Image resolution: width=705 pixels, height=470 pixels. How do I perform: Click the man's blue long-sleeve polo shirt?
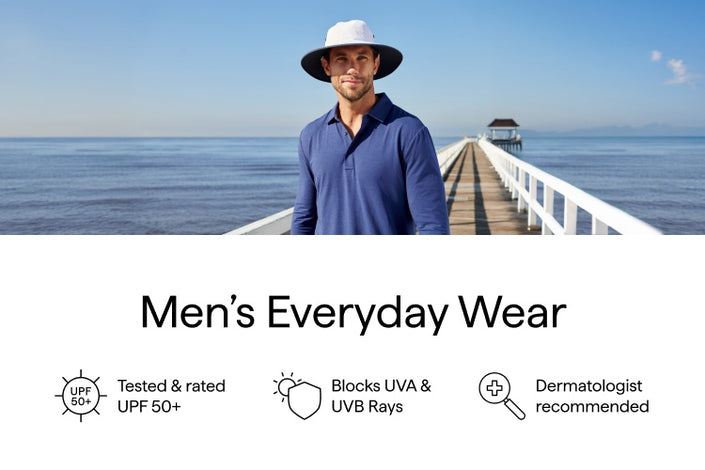pos(369,171)
